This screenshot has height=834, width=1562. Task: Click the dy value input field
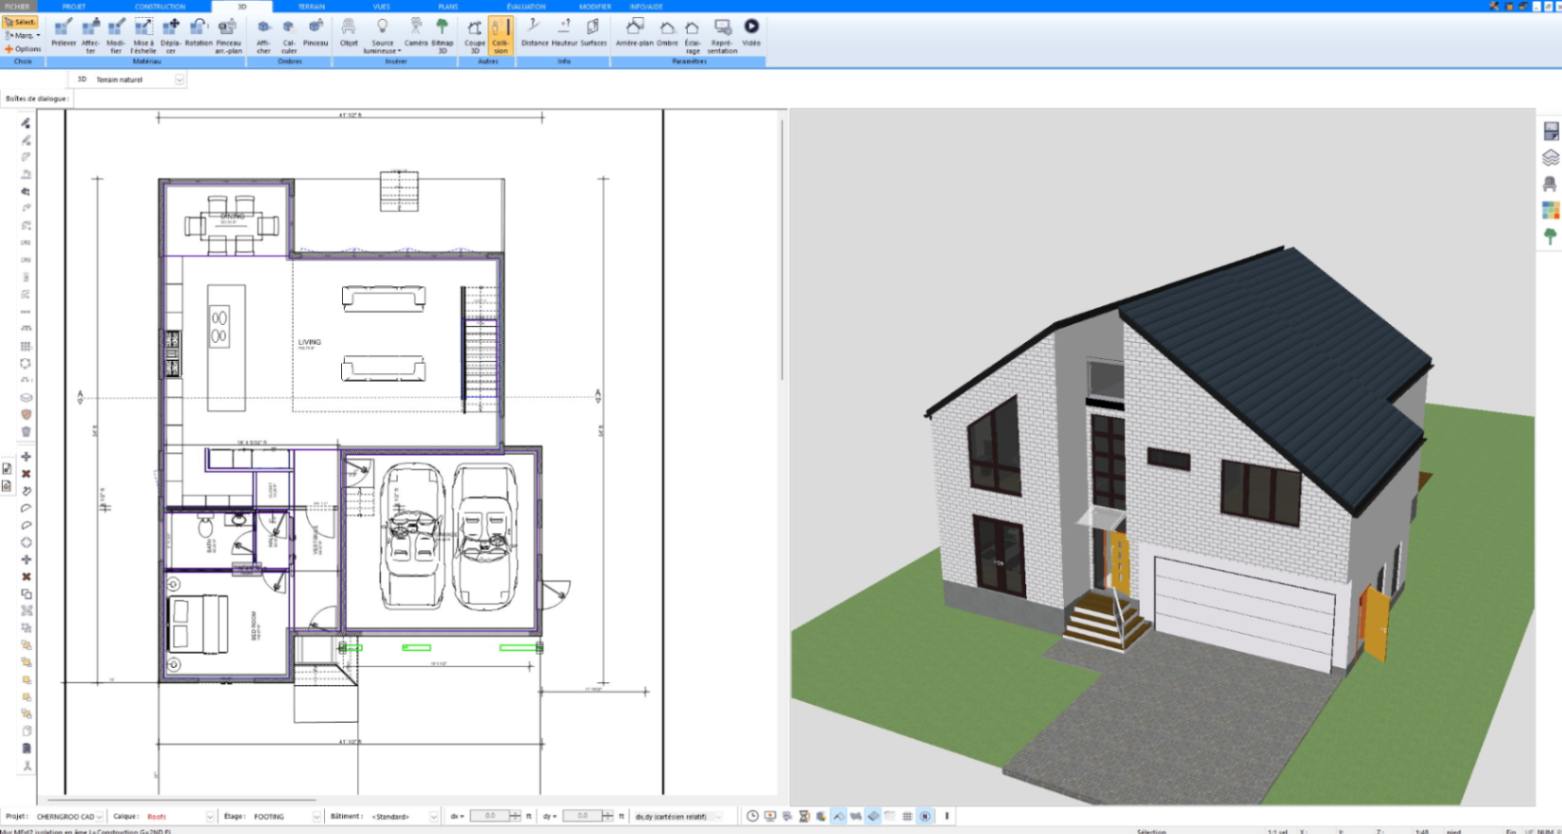(582, 817)
